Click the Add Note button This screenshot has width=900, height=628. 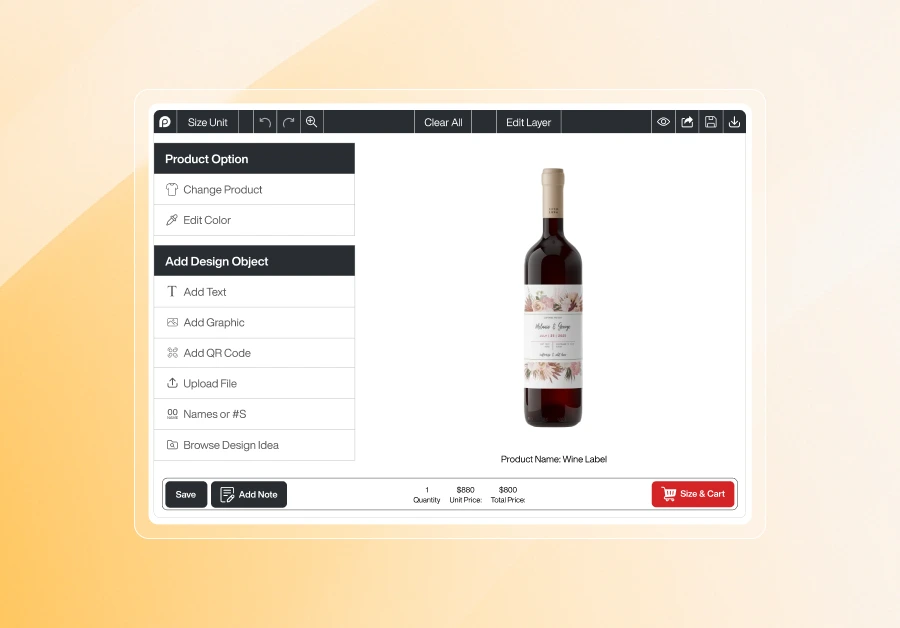tap(249, 494)
